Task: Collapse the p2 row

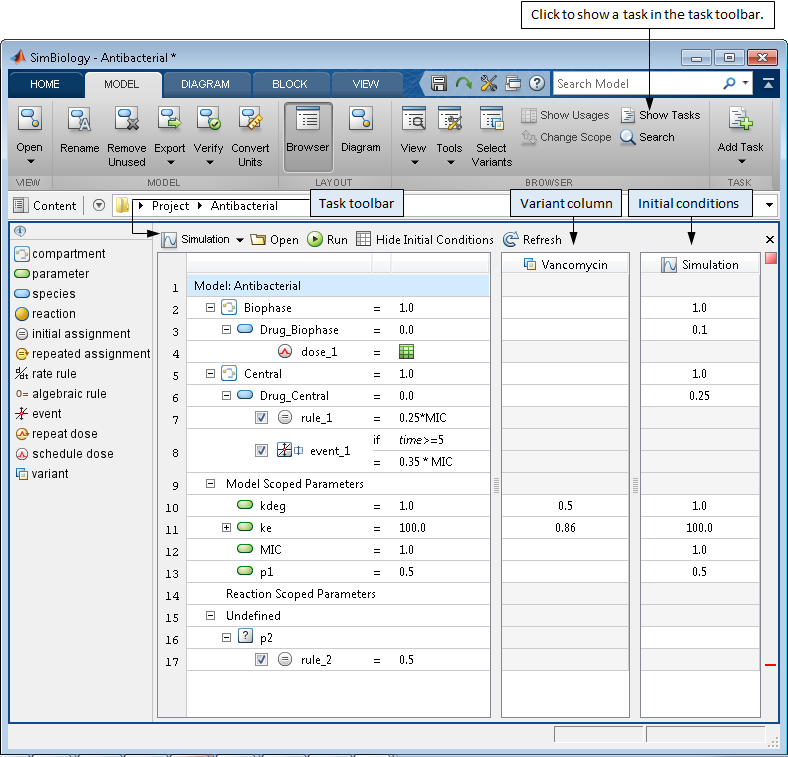Action: (x=227, y=638)
